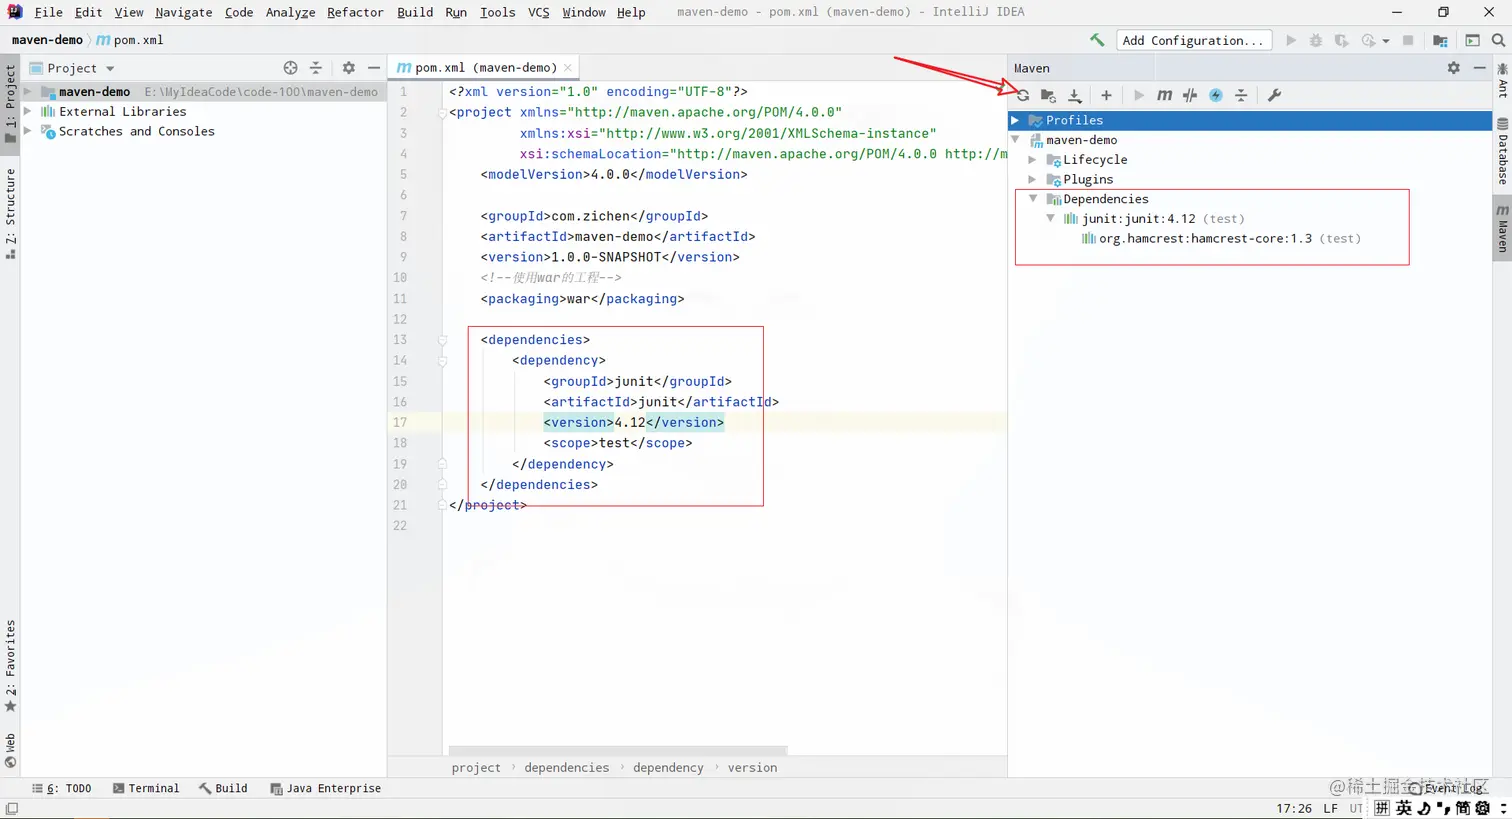1512x819 pixels.
Task: Click Generate Sources and Update Folders icon
Action: 1048,95
